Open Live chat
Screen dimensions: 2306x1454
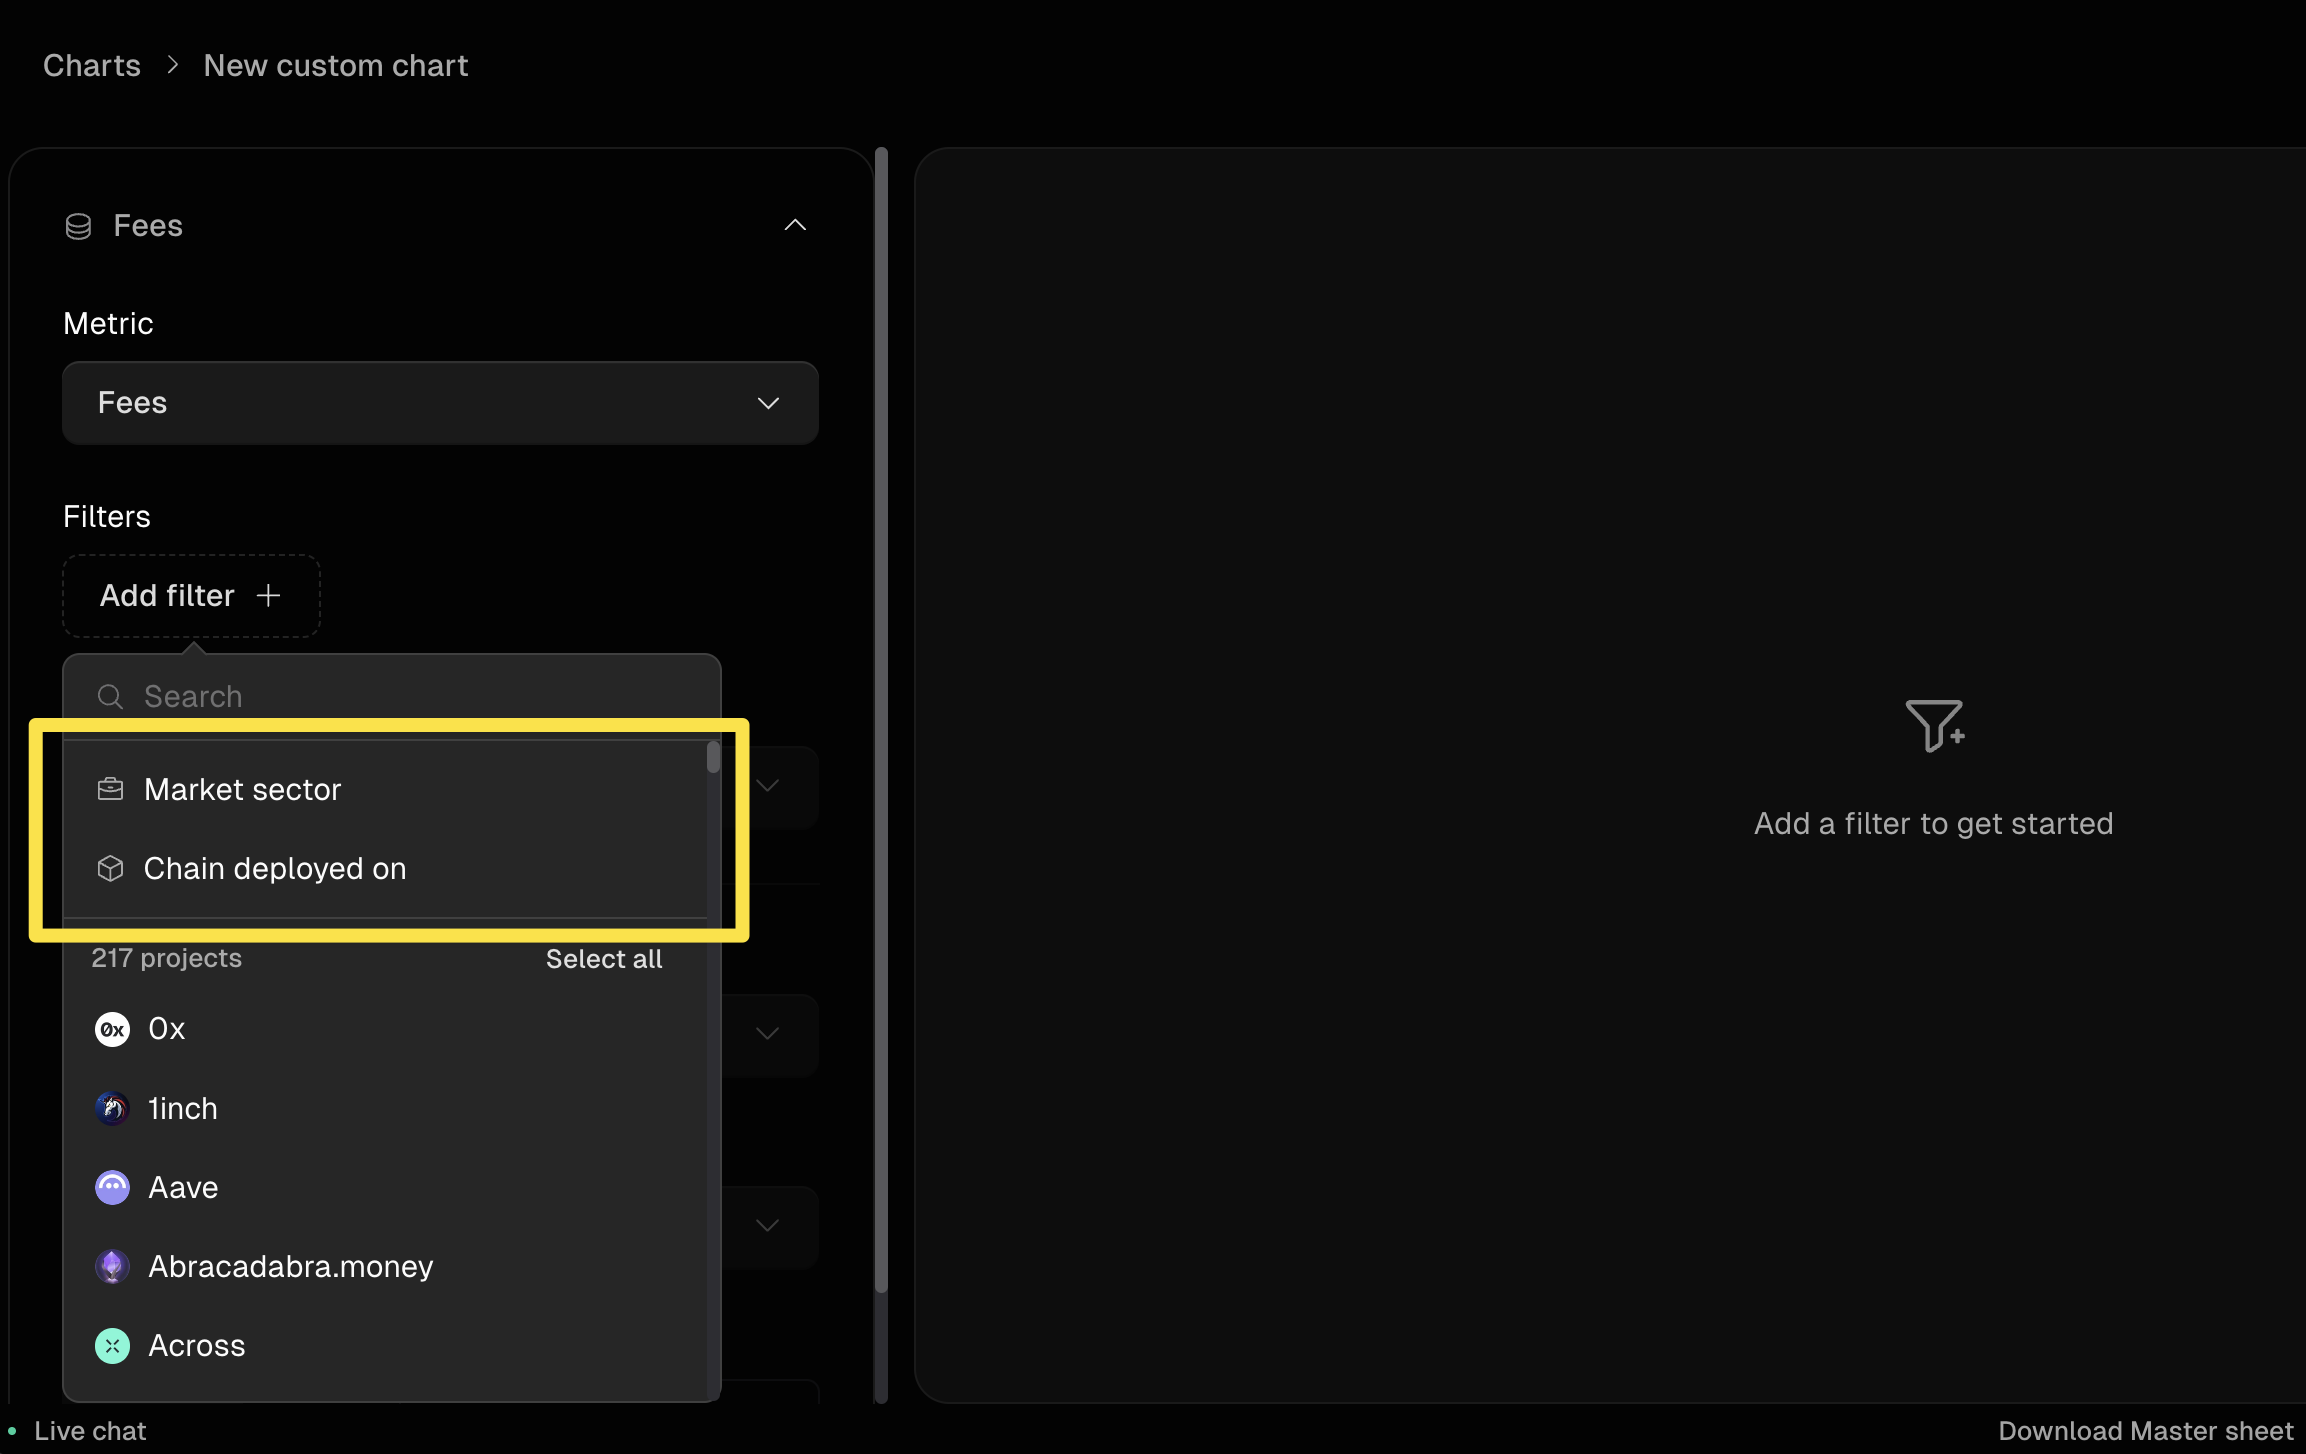(89, 1431)
